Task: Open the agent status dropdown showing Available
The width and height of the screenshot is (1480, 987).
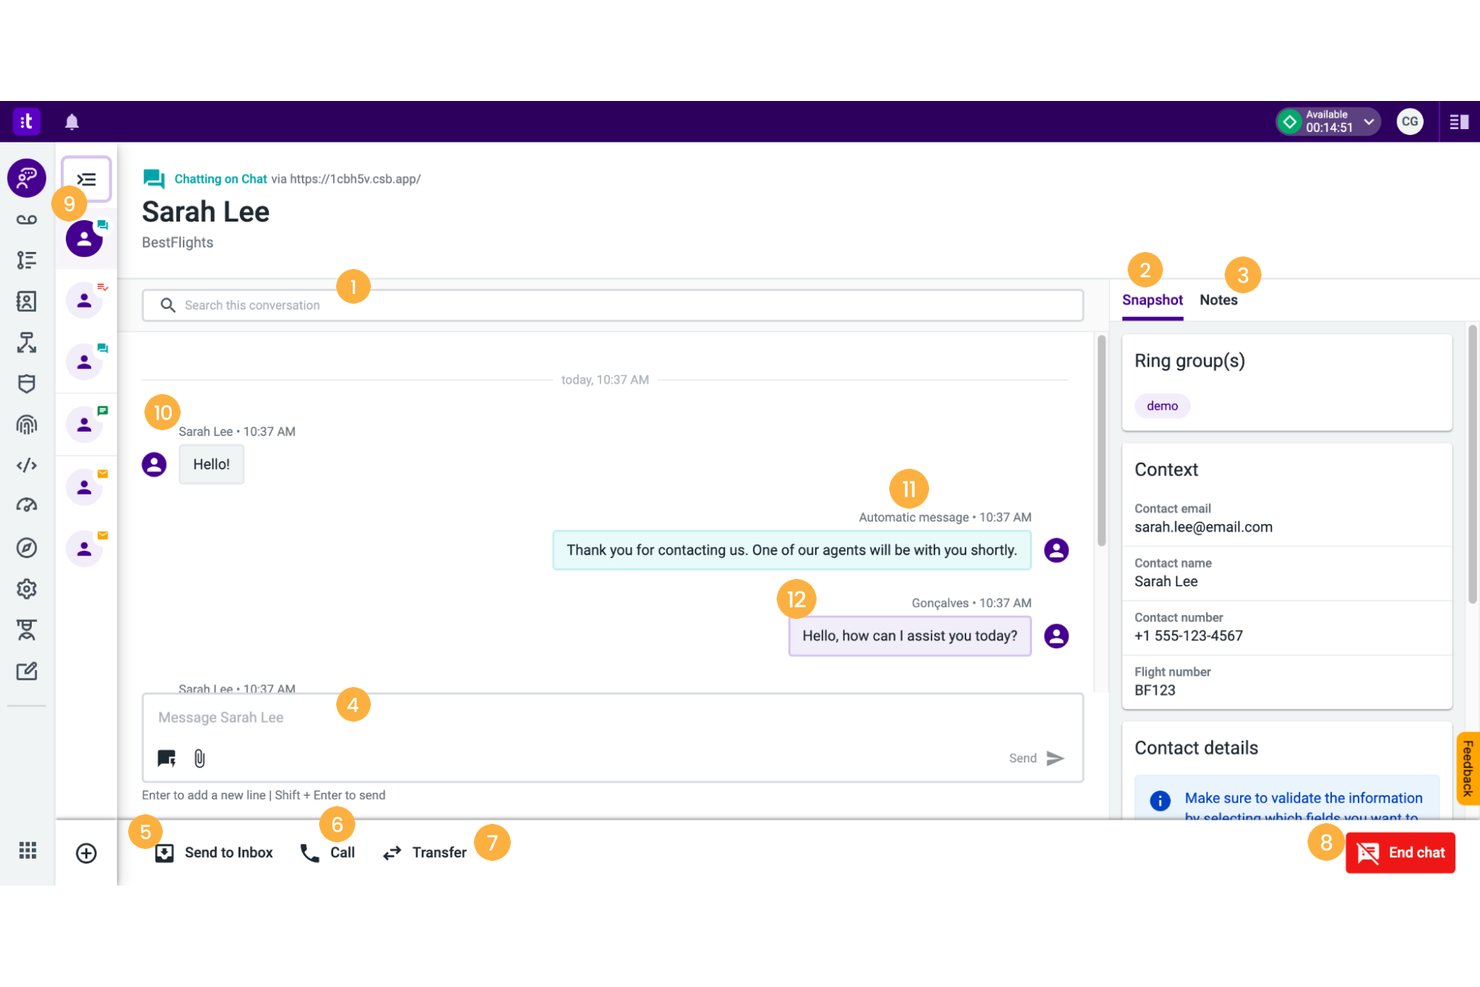Action: tap(1328, 122)
